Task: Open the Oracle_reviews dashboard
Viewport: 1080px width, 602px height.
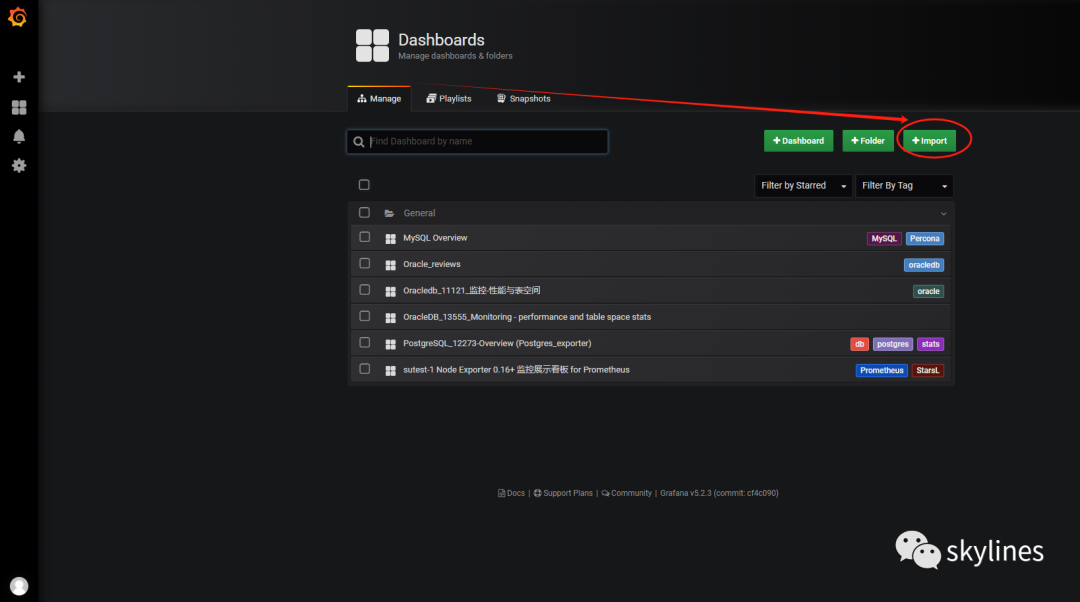Action: [x=432, y=264]
